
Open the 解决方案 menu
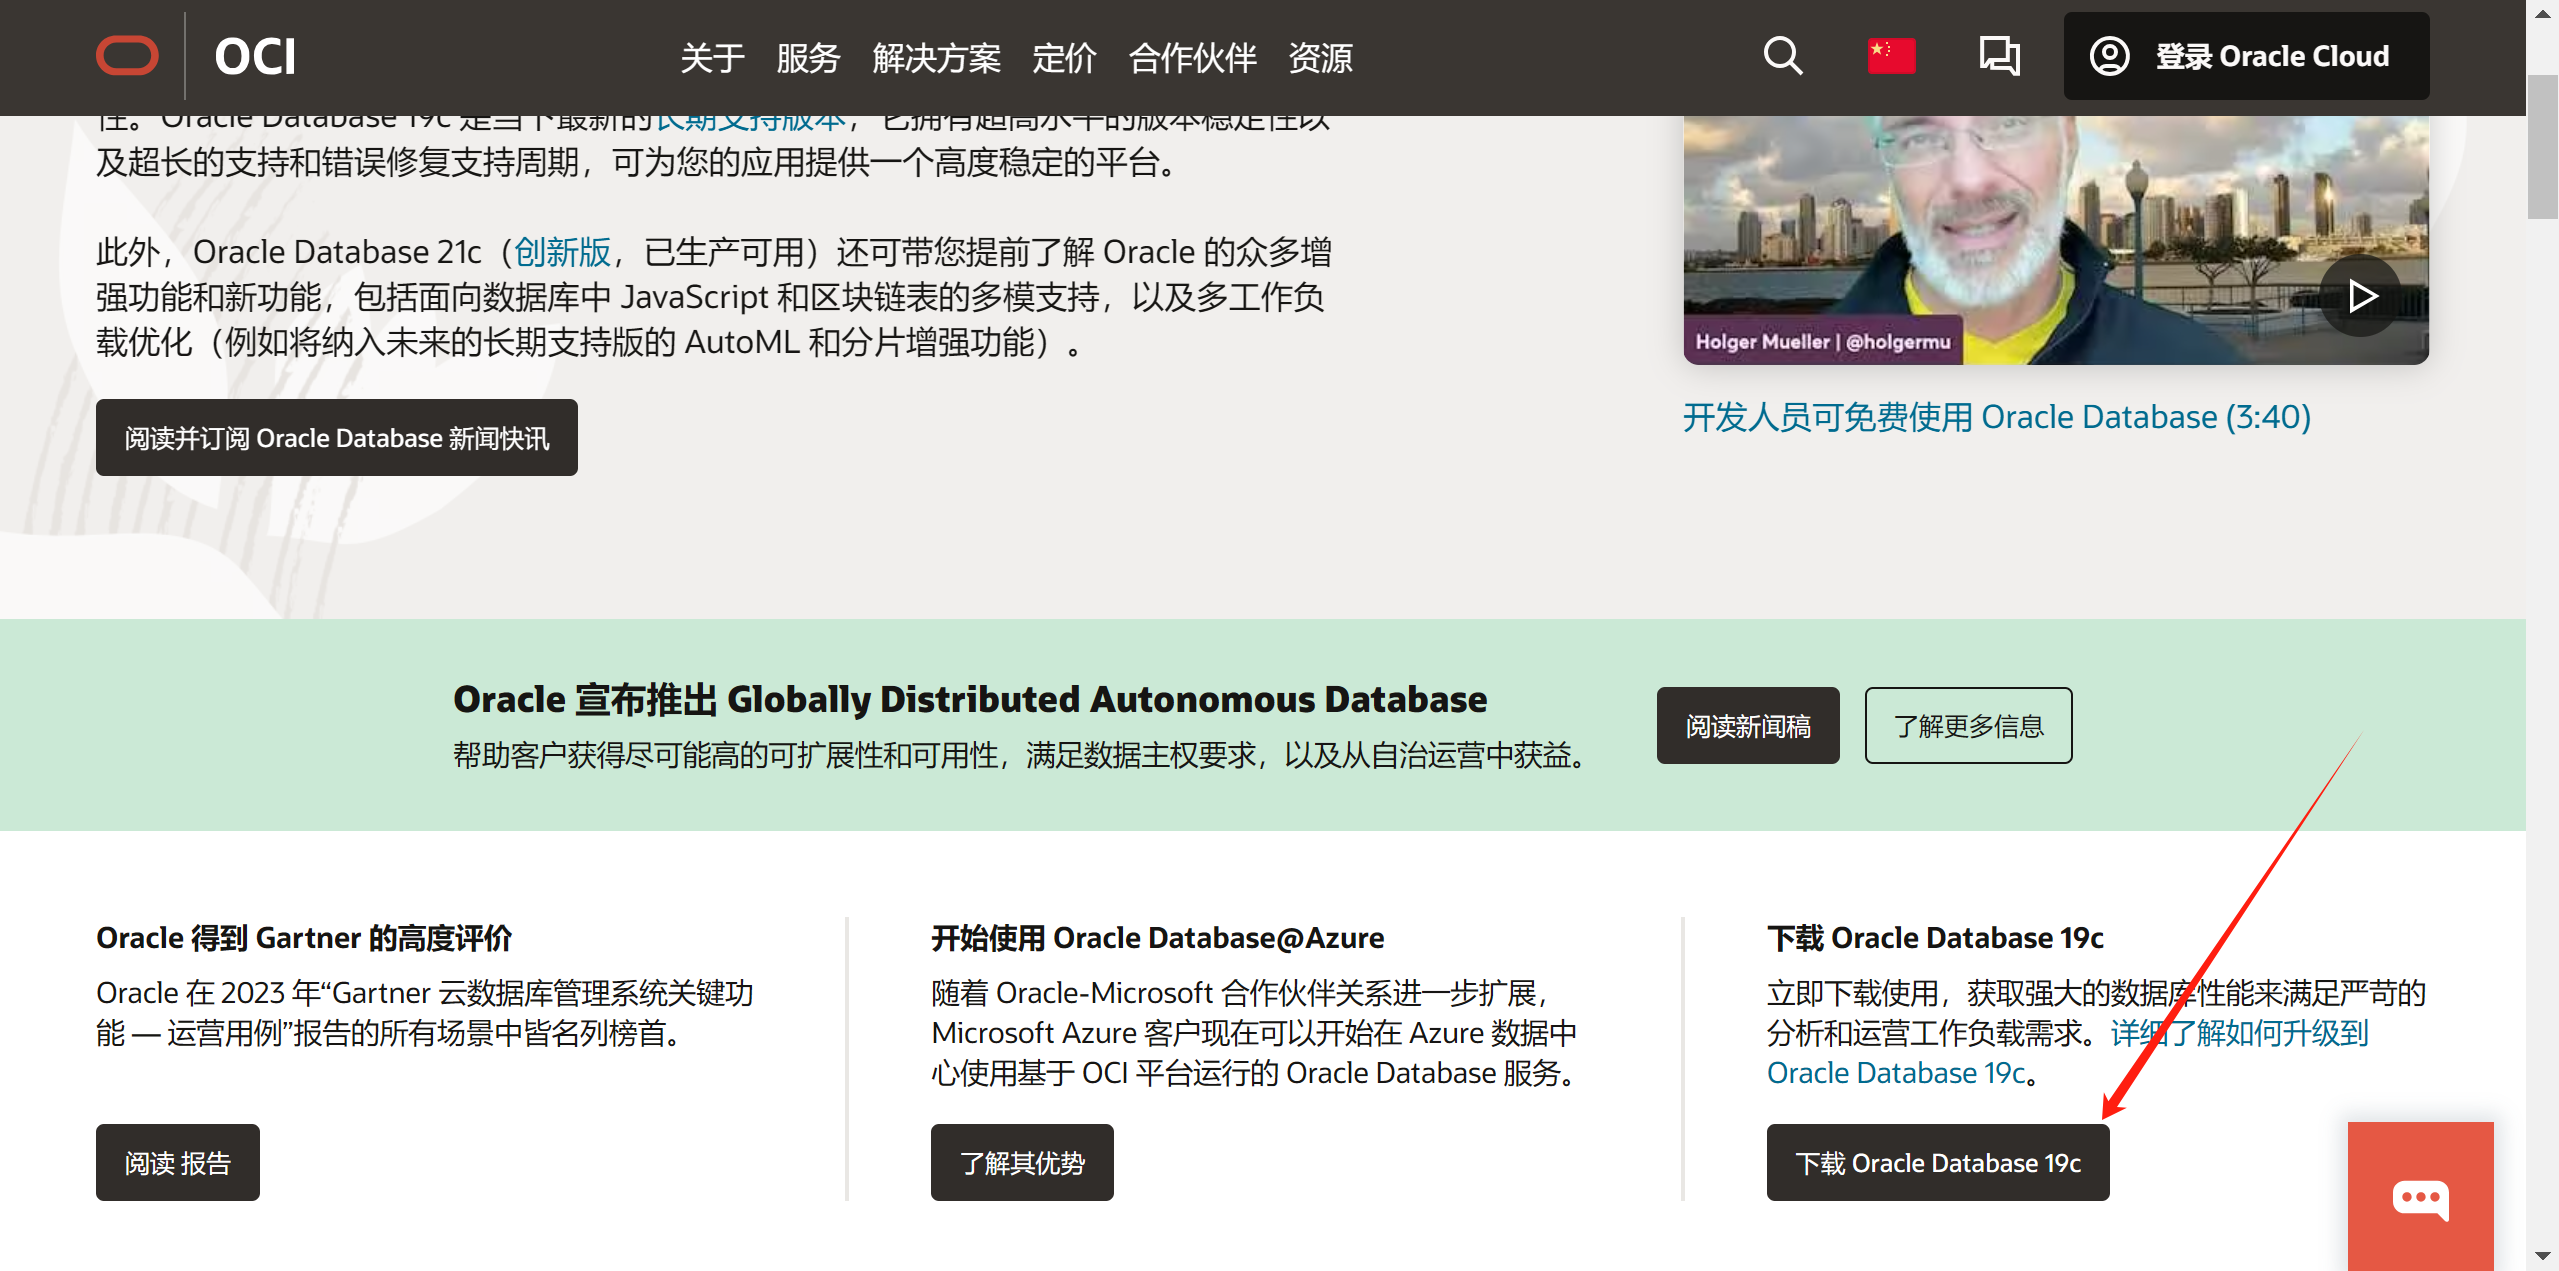coord(936,58)
